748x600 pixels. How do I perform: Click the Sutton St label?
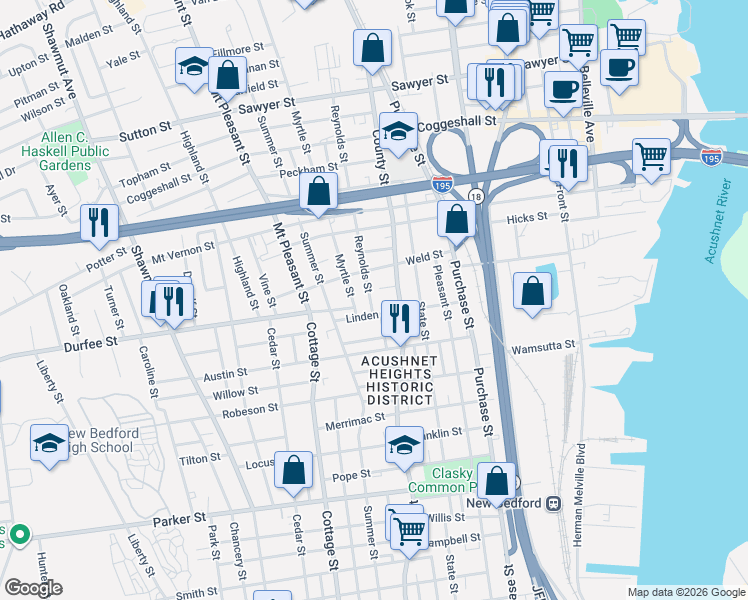coord(145,131)
